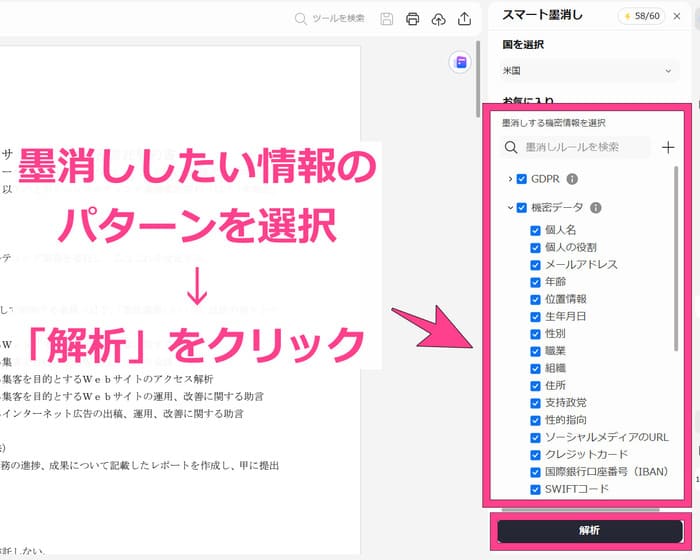Uncheck the クレジットカード checkbox
The height and width of the screenshot is (560, 700).
(x=535, y=455)
